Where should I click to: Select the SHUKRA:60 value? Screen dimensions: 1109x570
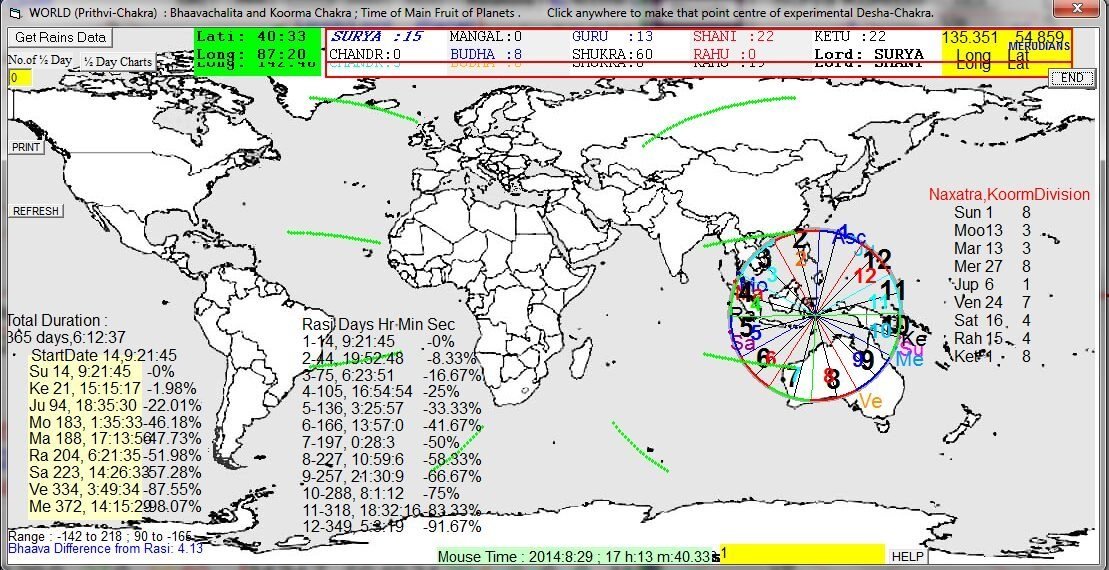pos(612,54)
